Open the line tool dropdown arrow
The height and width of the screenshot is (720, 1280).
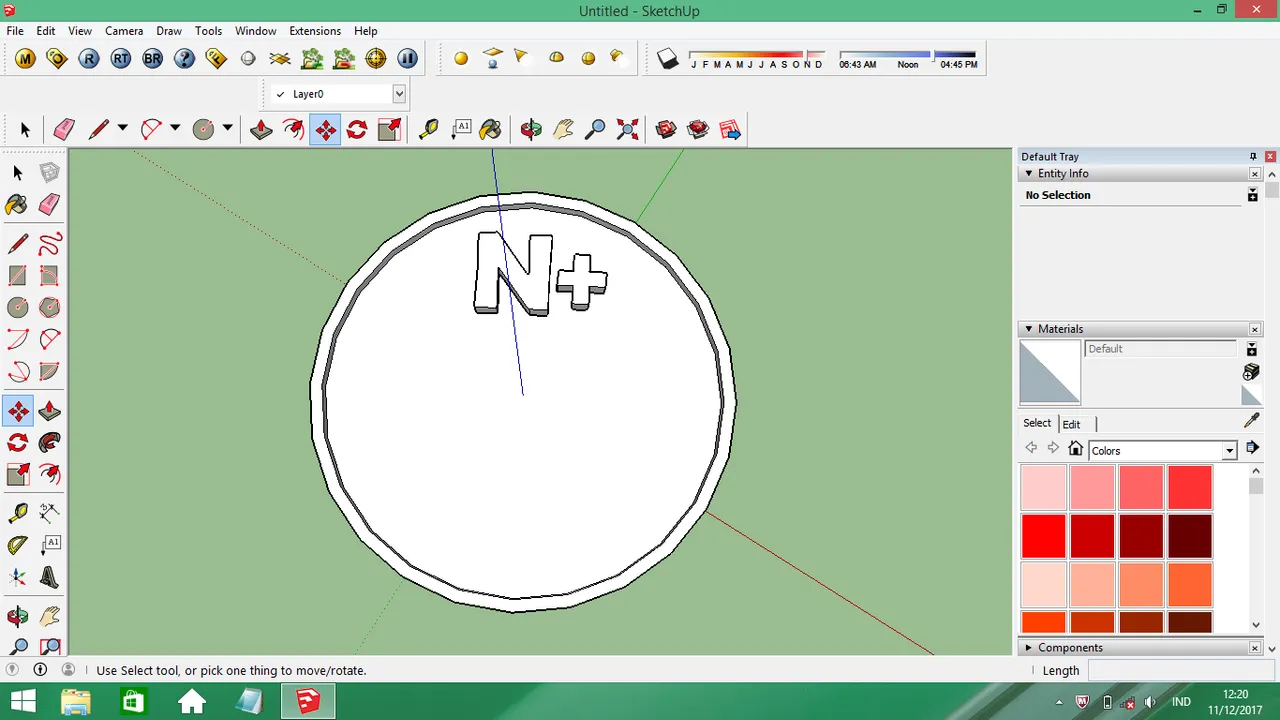click(x=122, y=128)
